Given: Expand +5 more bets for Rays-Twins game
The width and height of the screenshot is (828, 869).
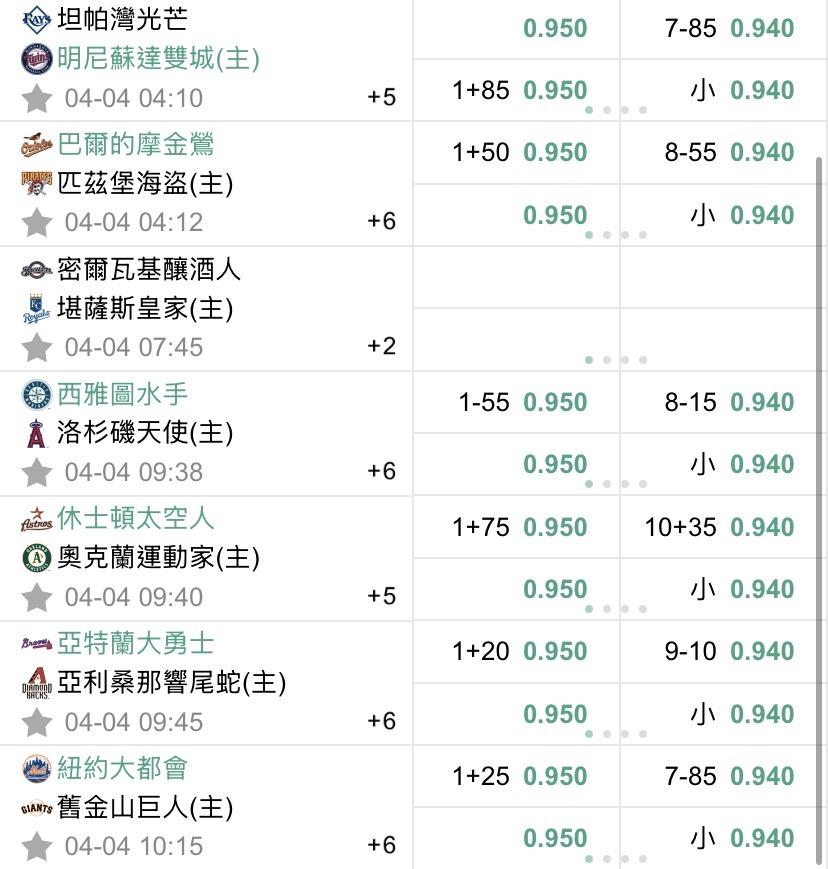Looking at the screenshot, I should (381, 97).
